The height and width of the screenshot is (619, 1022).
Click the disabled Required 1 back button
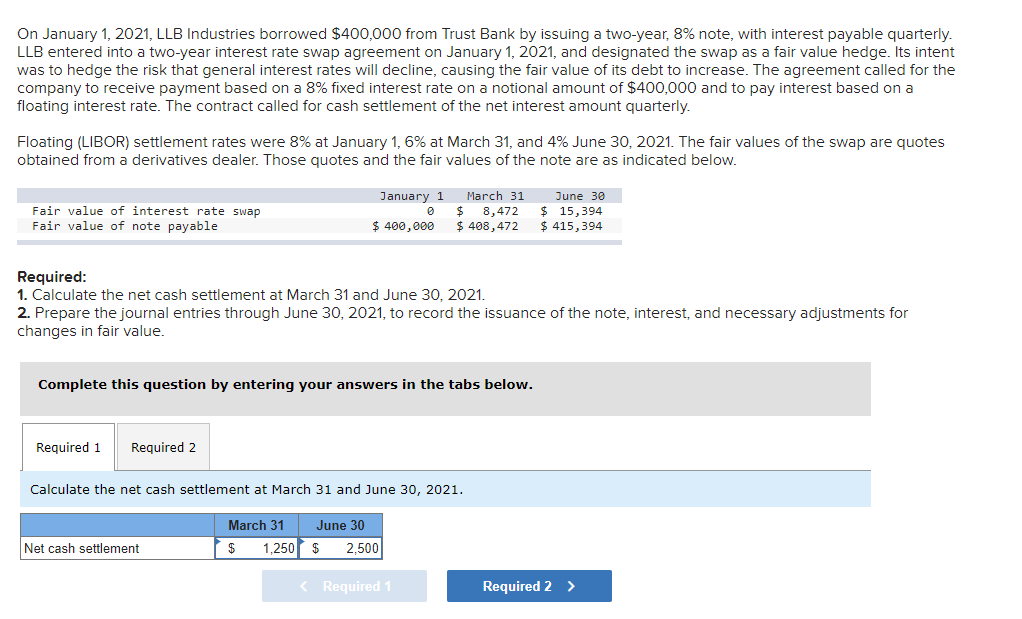pyautogui.click(x=344, y=586)
